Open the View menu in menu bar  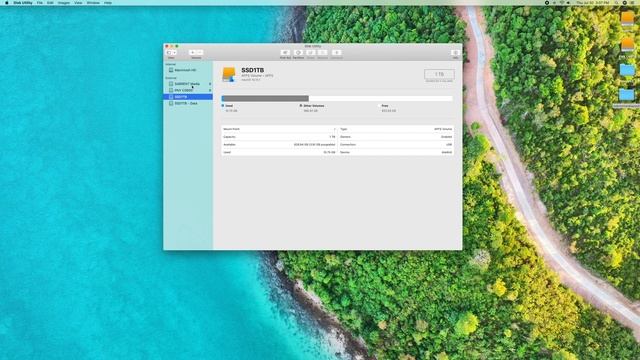(x=78, y=3)
